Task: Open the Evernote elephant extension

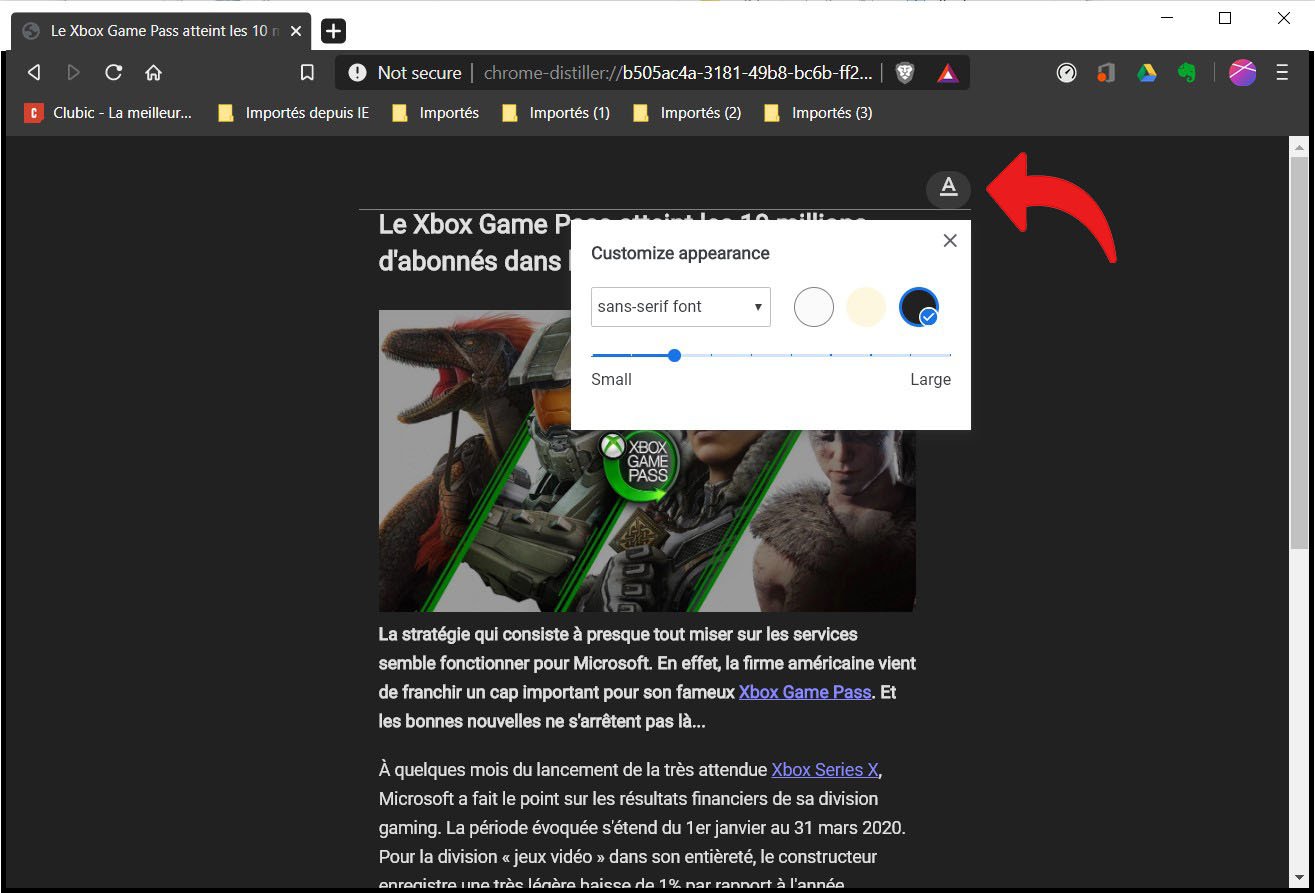Action: [1186, 72]
